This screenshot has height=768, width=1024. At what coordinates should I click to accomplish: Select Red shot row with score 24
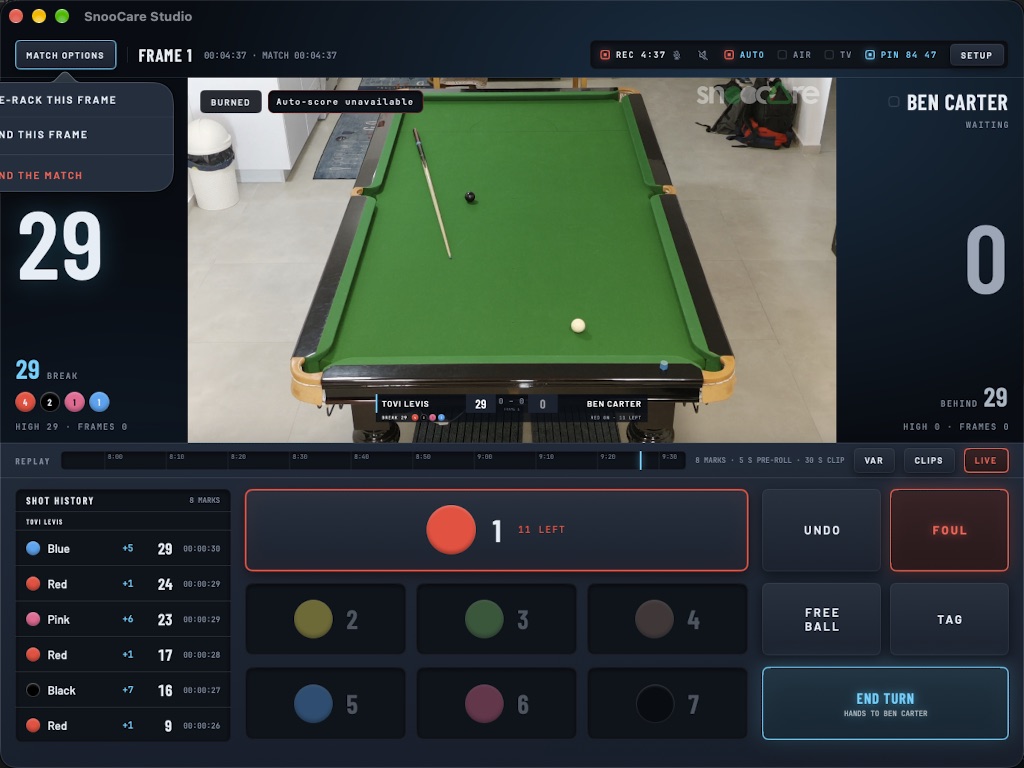coord(123,584)
